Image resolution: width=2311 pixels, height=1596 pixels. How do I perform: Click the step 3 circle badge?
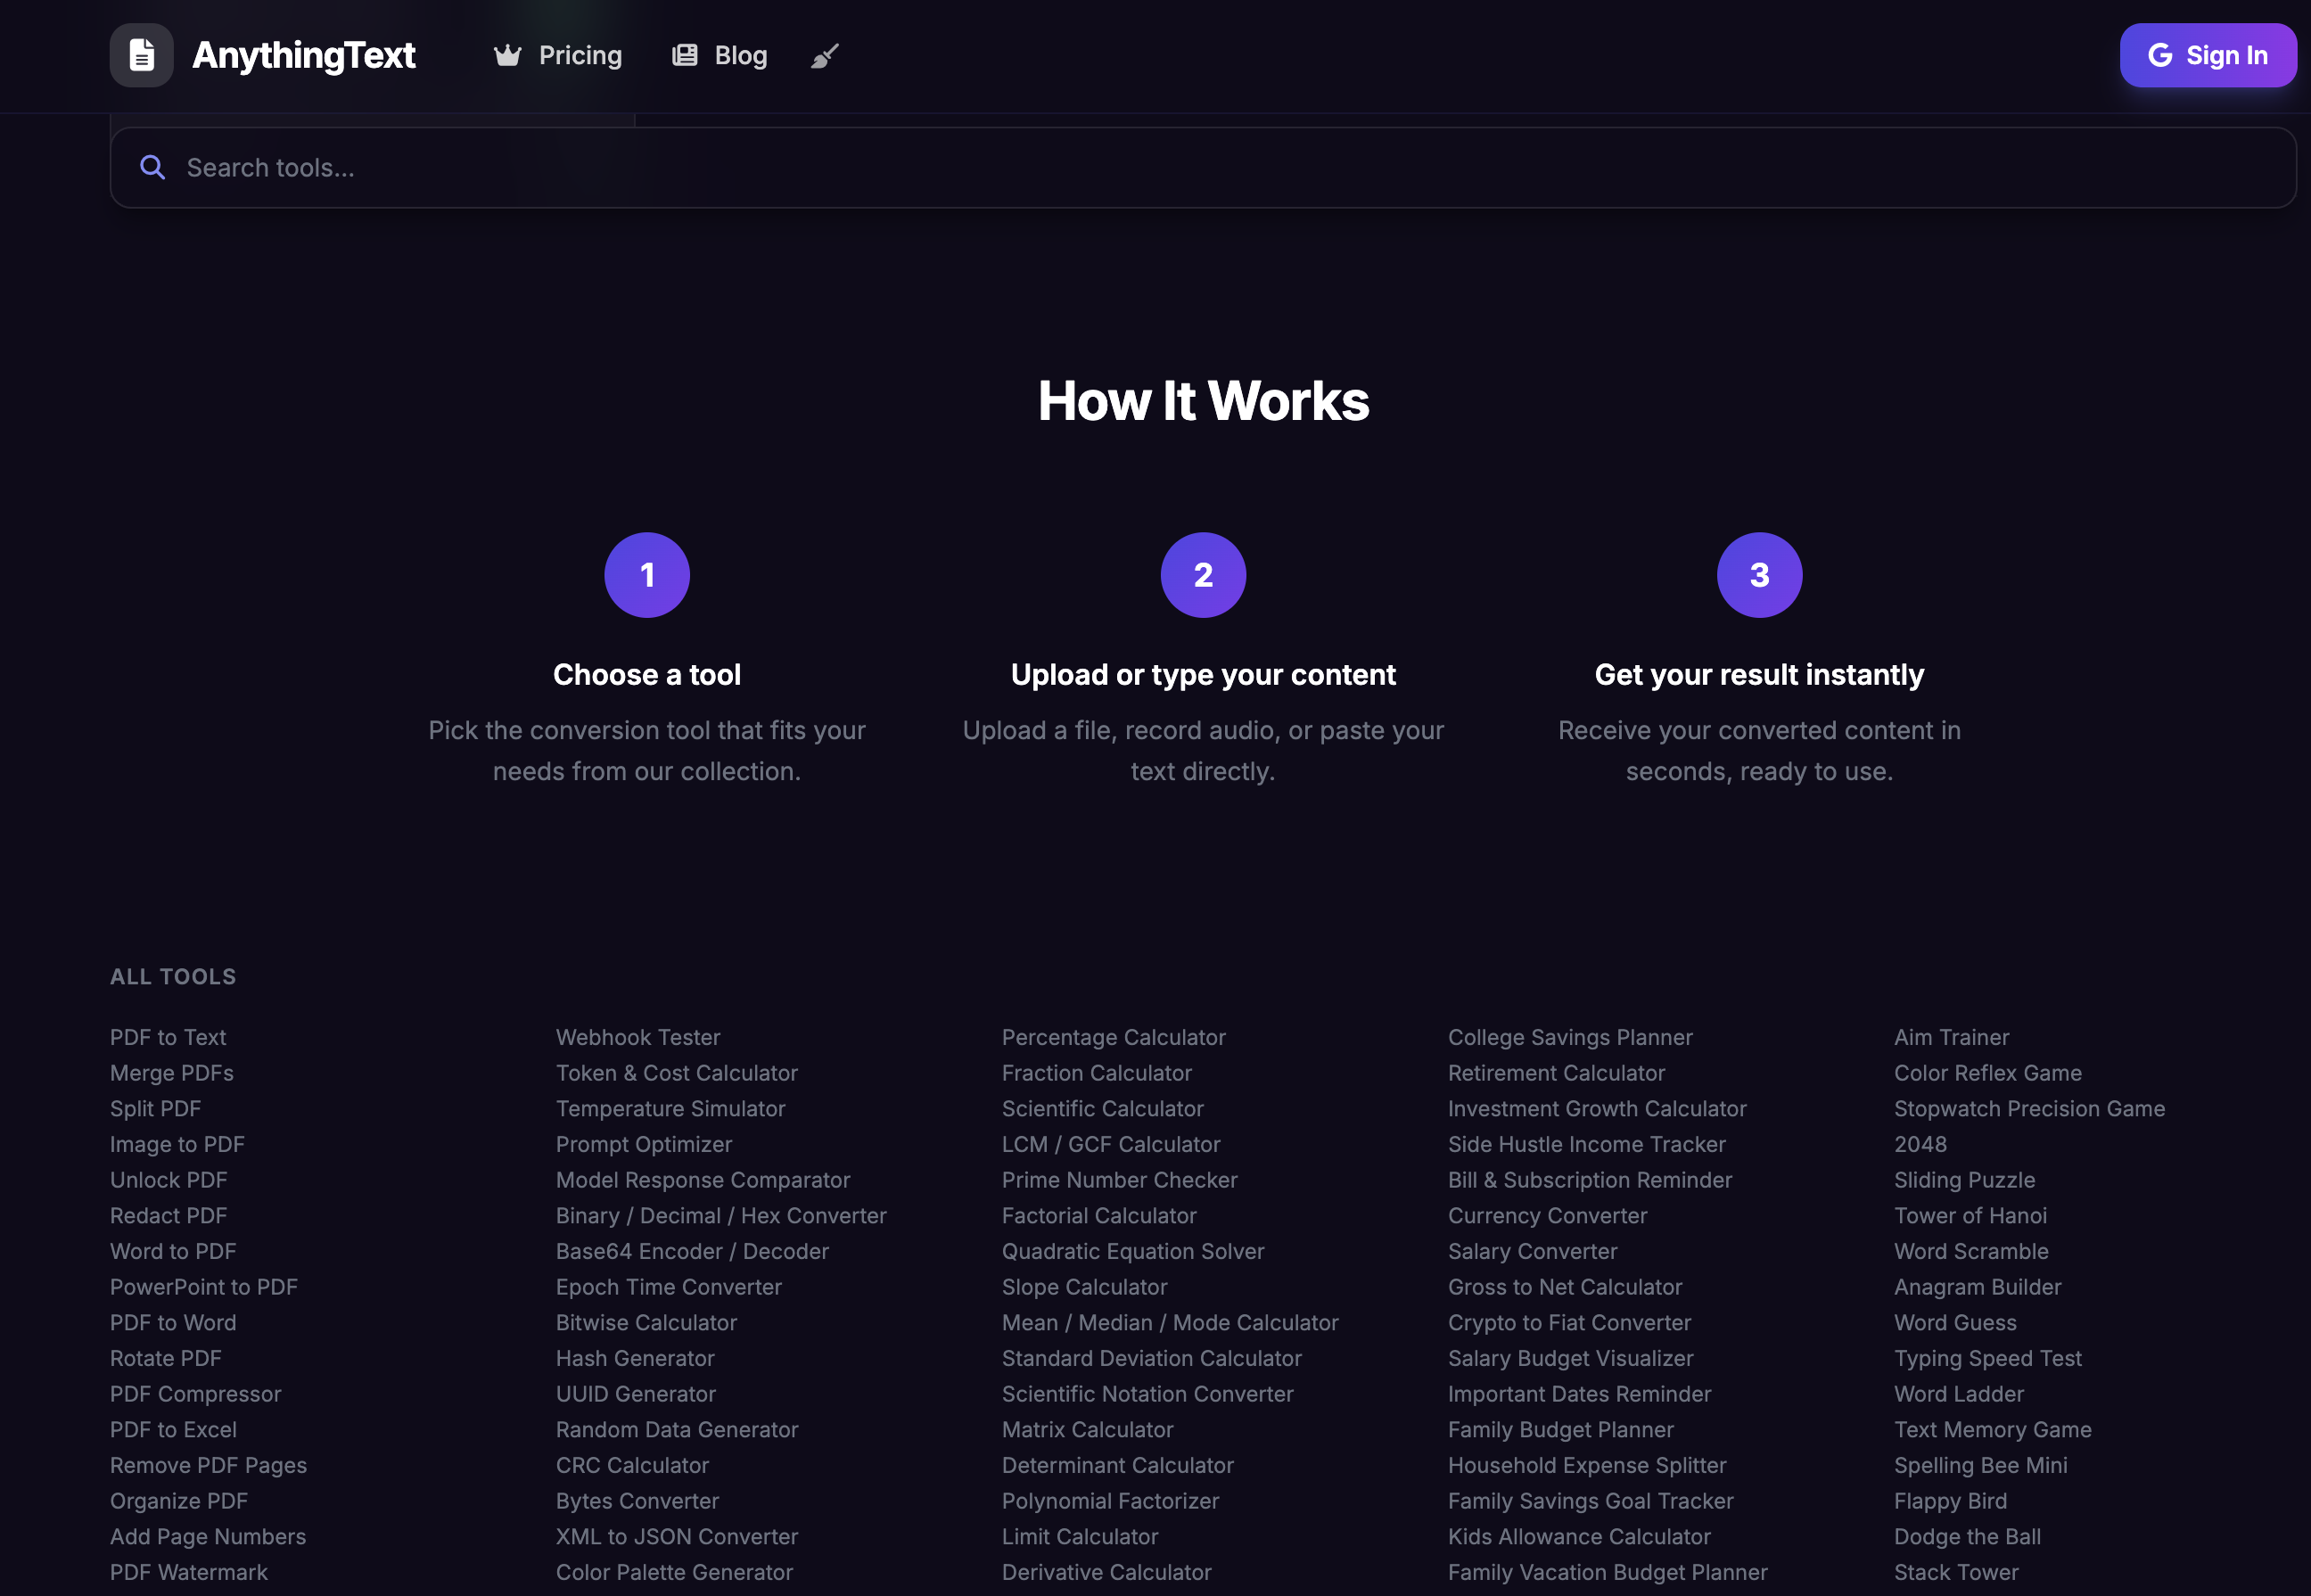coord(1759,575)
